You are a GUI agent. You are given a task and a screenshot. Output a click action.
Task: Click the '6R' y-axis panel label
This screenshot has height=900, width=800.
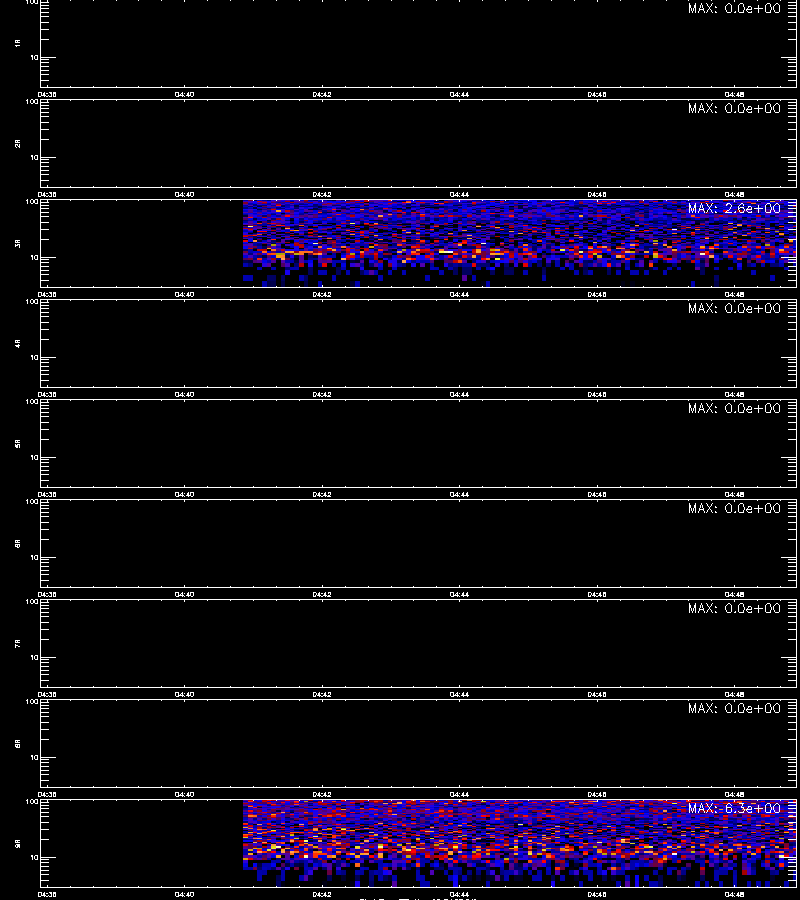[x=18, y=543]
